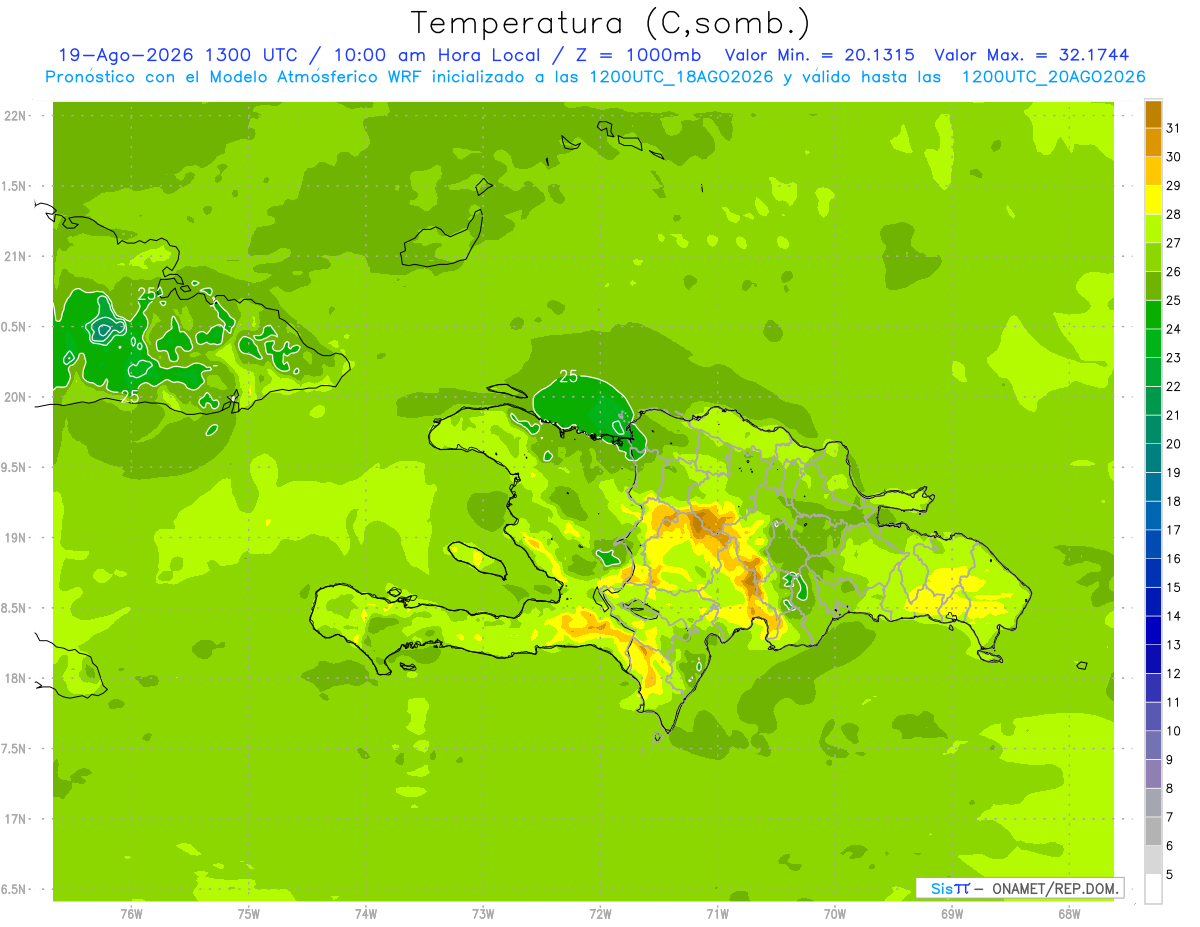This screenshot has width=1200, height=927.
Task: Pick the legend swatch between 24 and 25
Action: pyautogui.click(x=1153, y=315)
